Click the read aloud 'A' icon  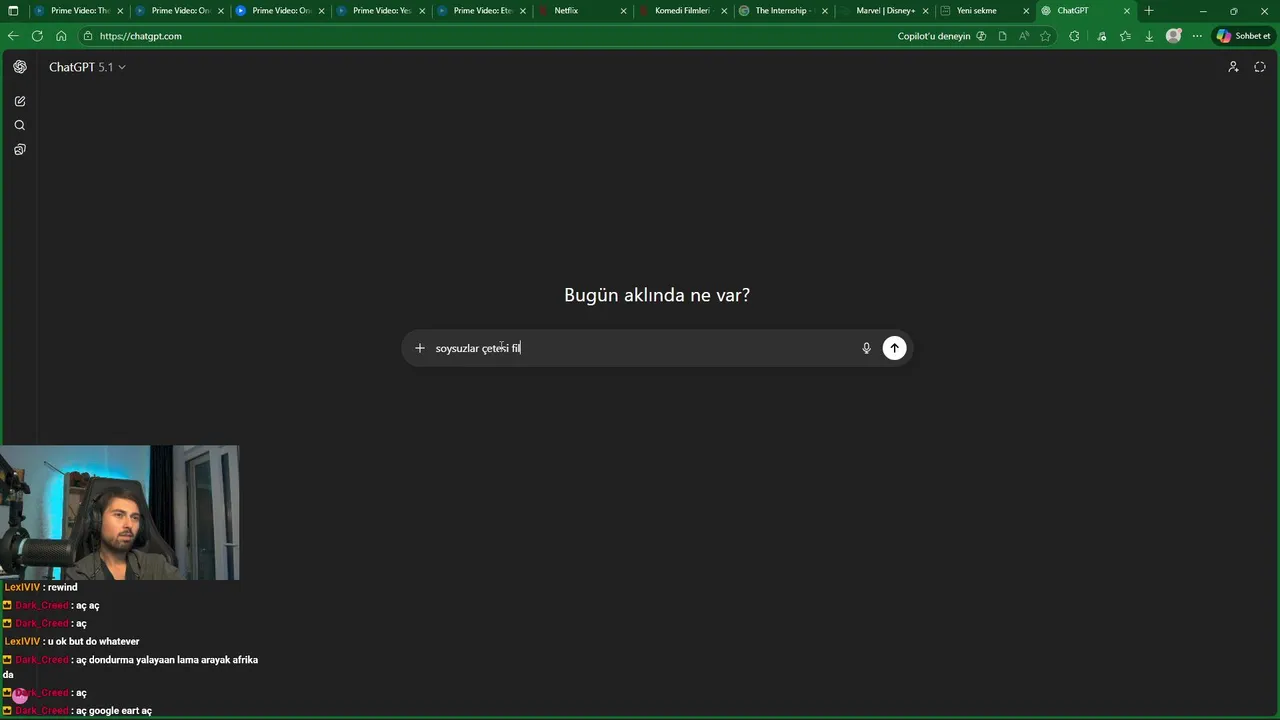(x=1024, y=36)
